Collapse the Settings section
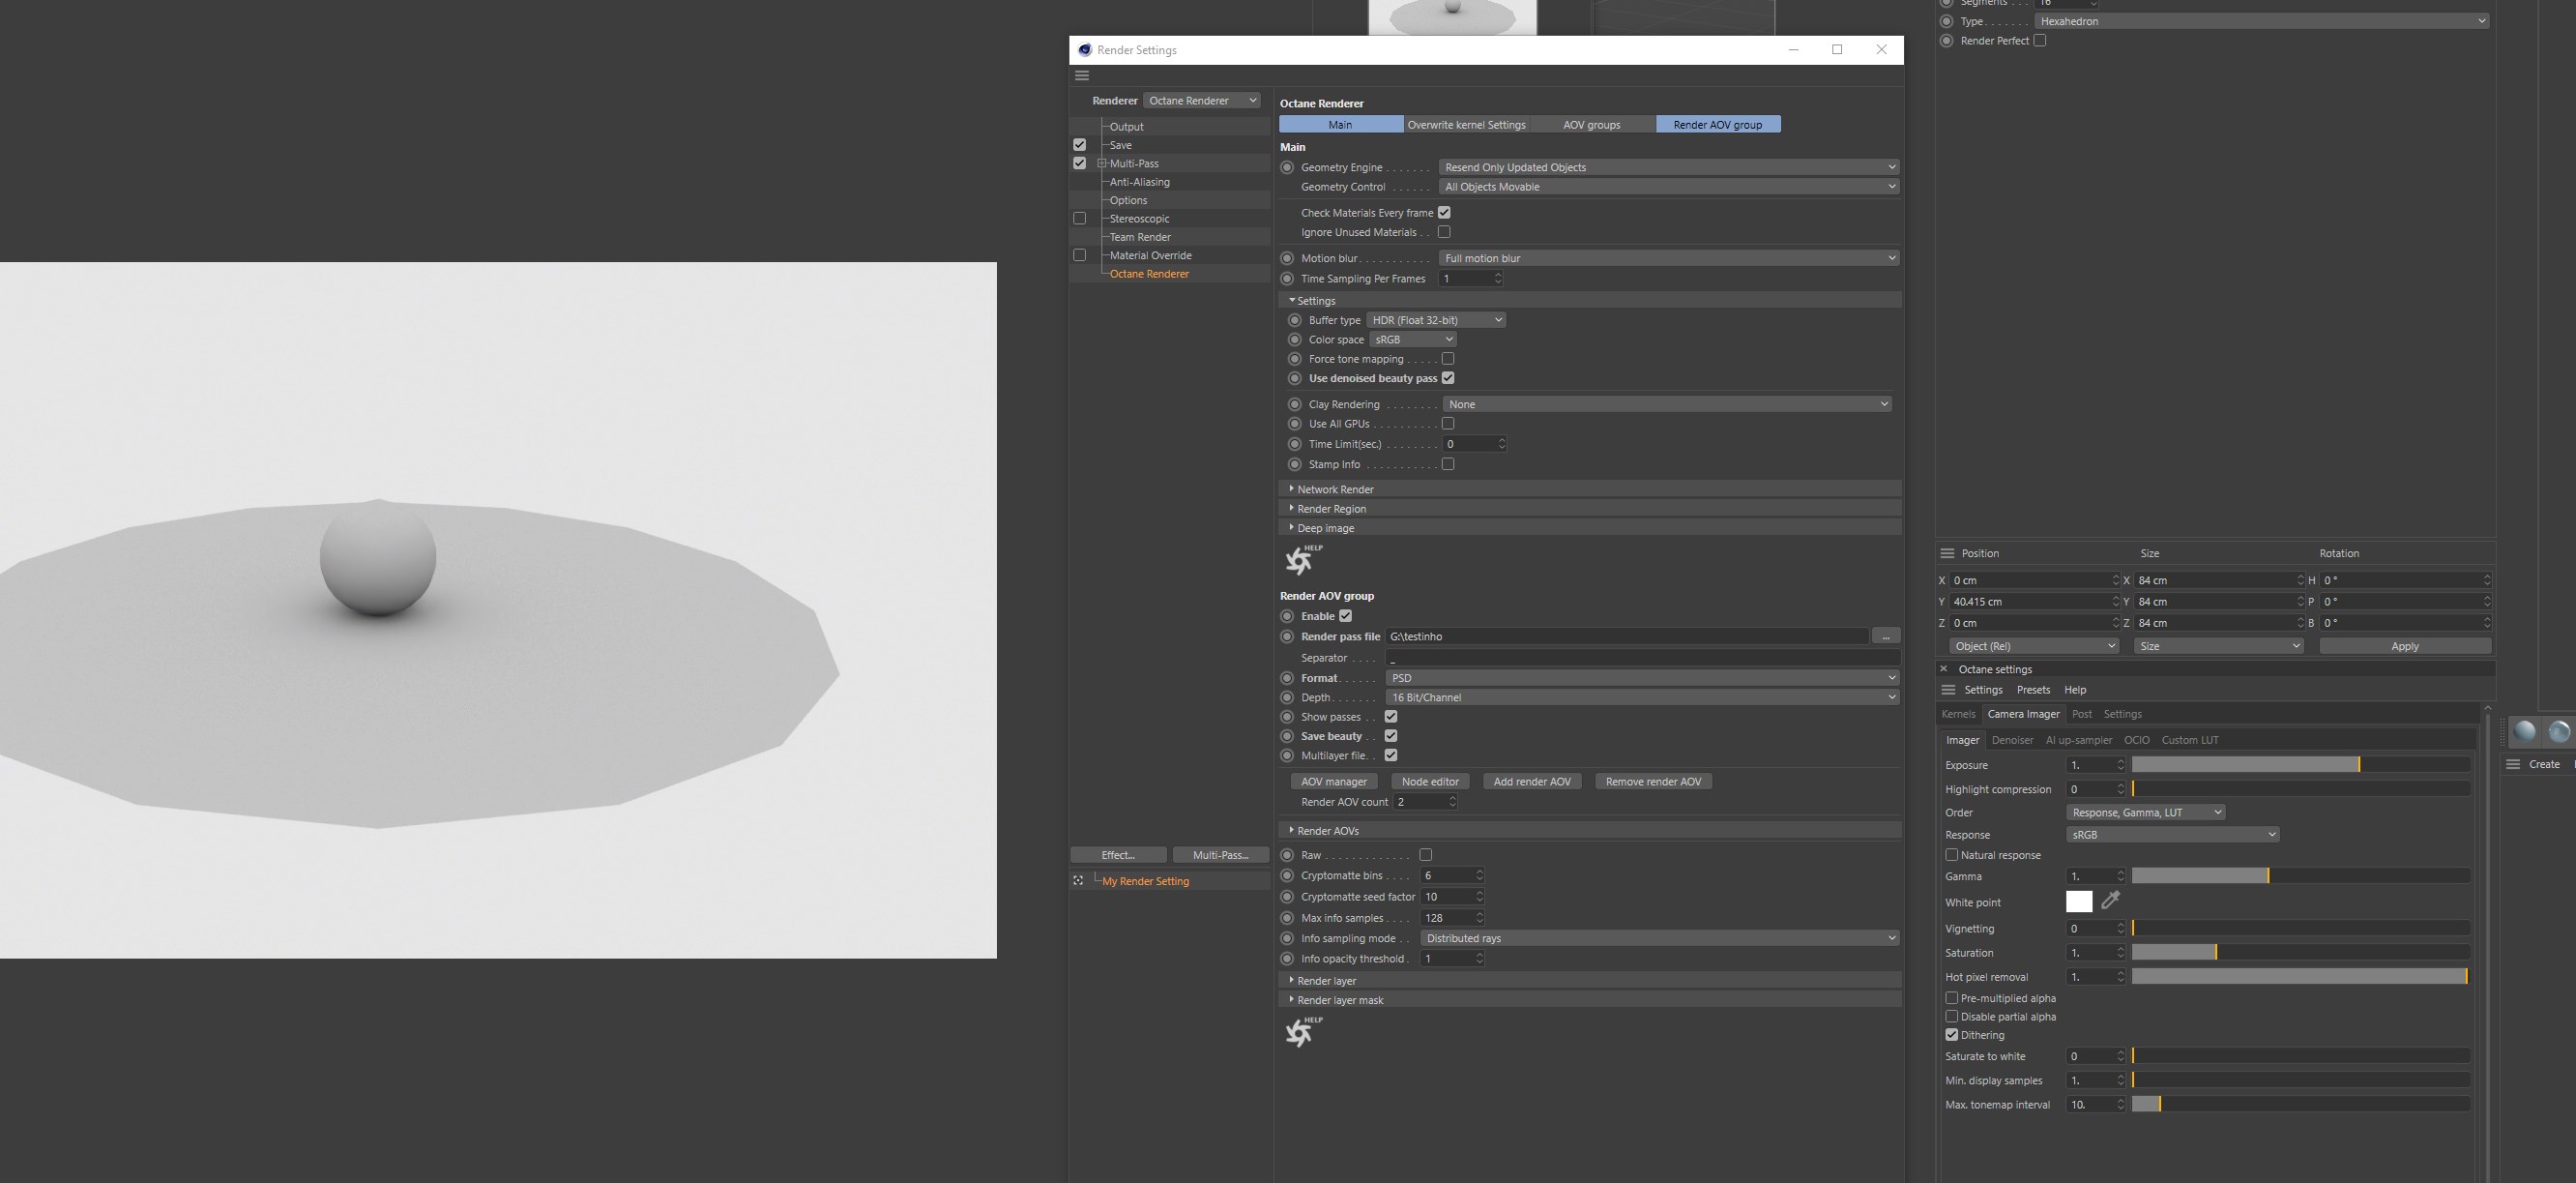The image size is (2576, 1183). click(1590, 301)
